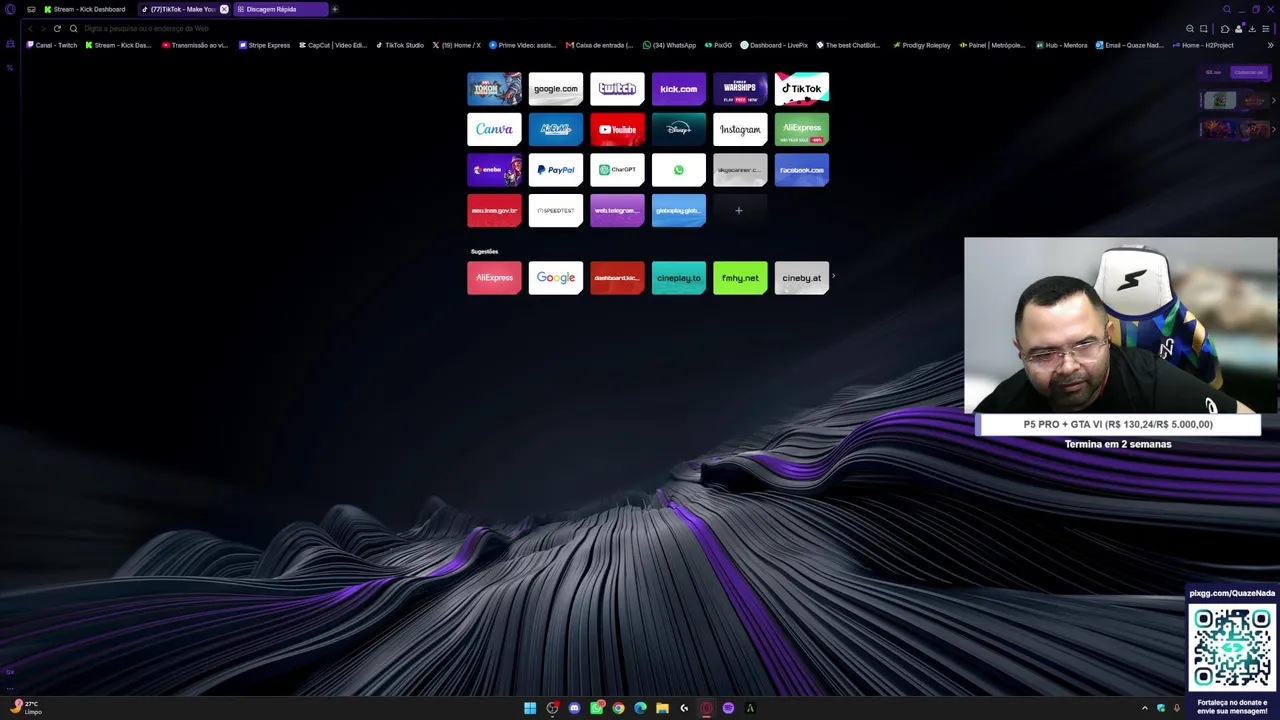Open the Canva speed dial tile
Viewport: 1280px width, 720px height.
(x=494, y=129)
